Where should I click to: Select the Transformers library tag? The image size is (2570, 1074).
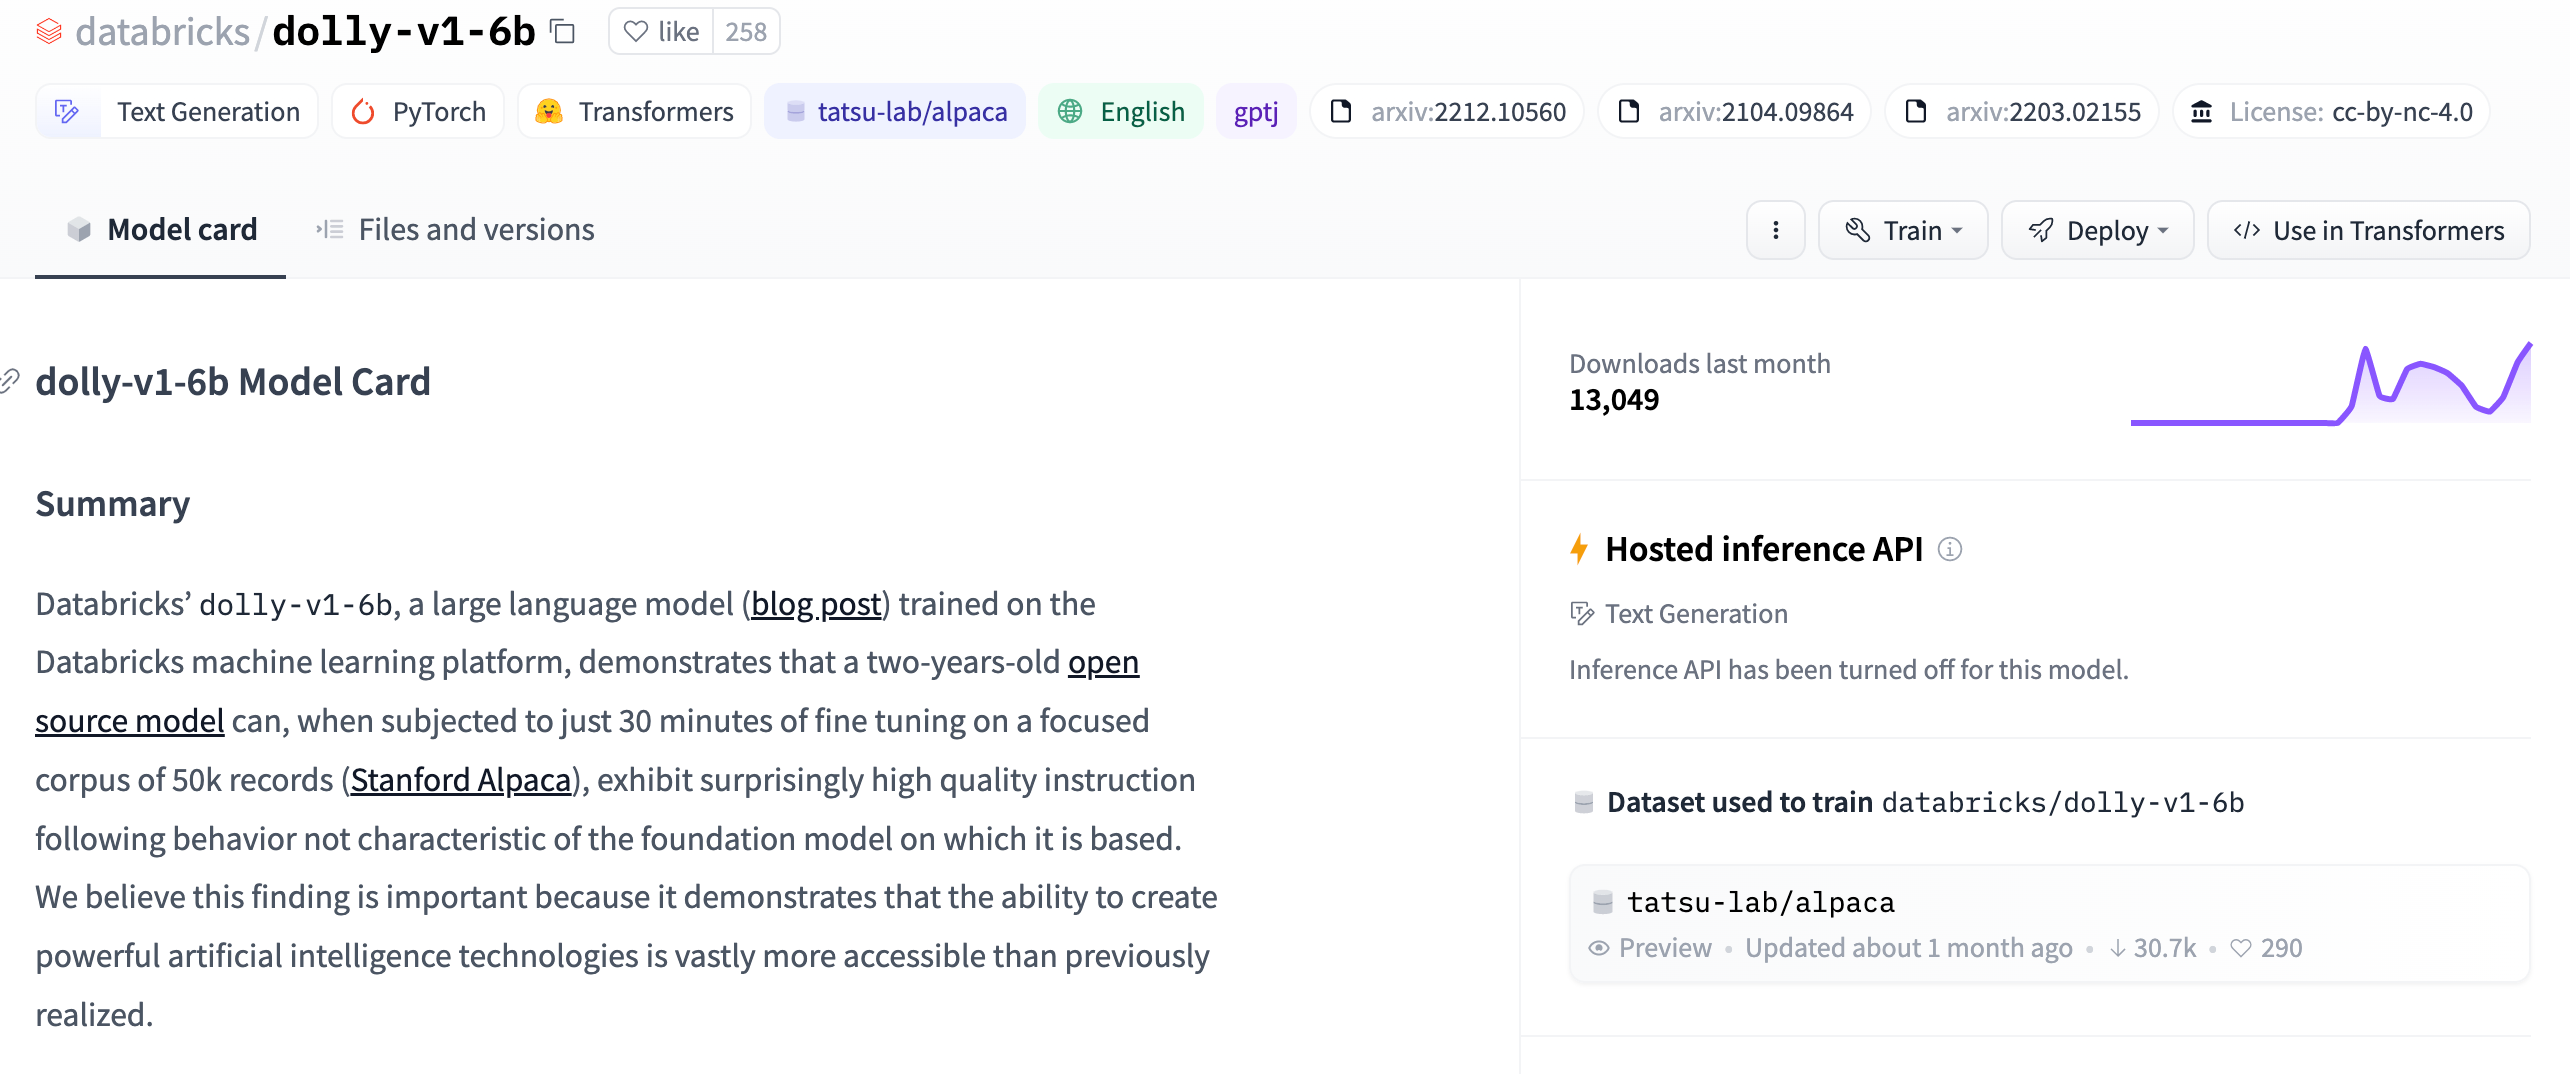click(634, 111)
